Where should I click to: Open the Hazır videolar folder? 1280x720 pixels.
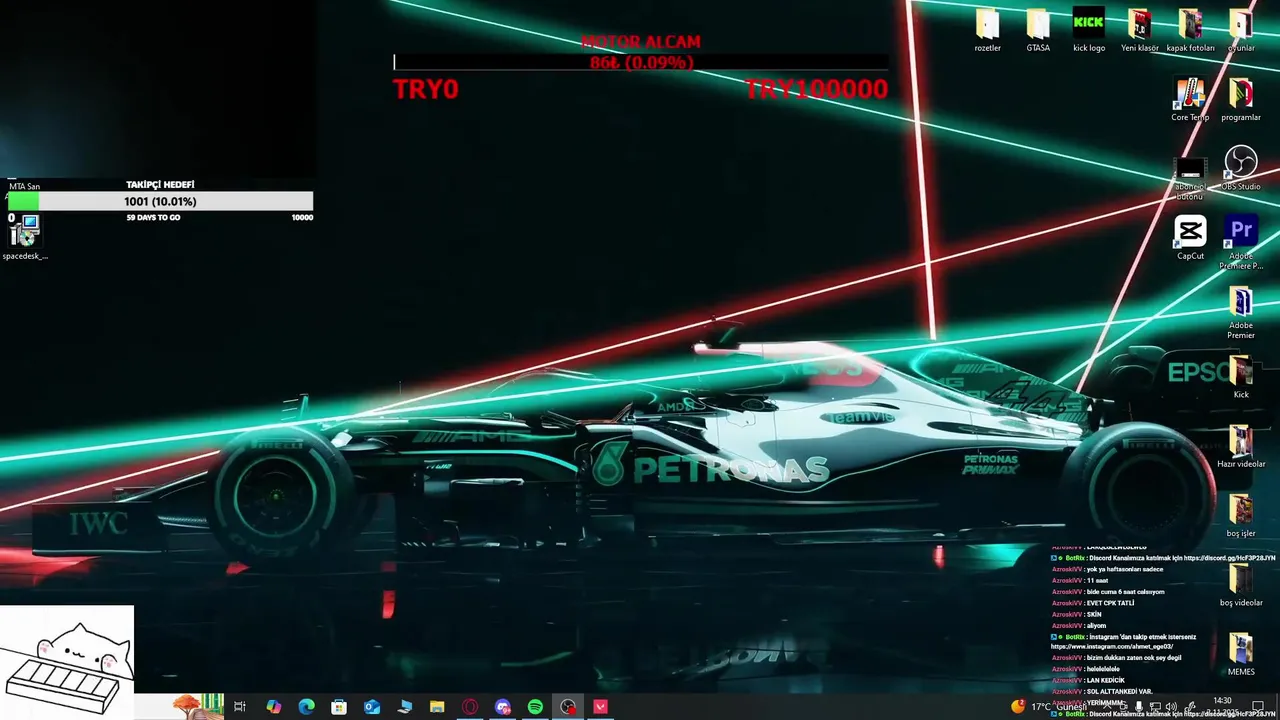(1241, 446)
